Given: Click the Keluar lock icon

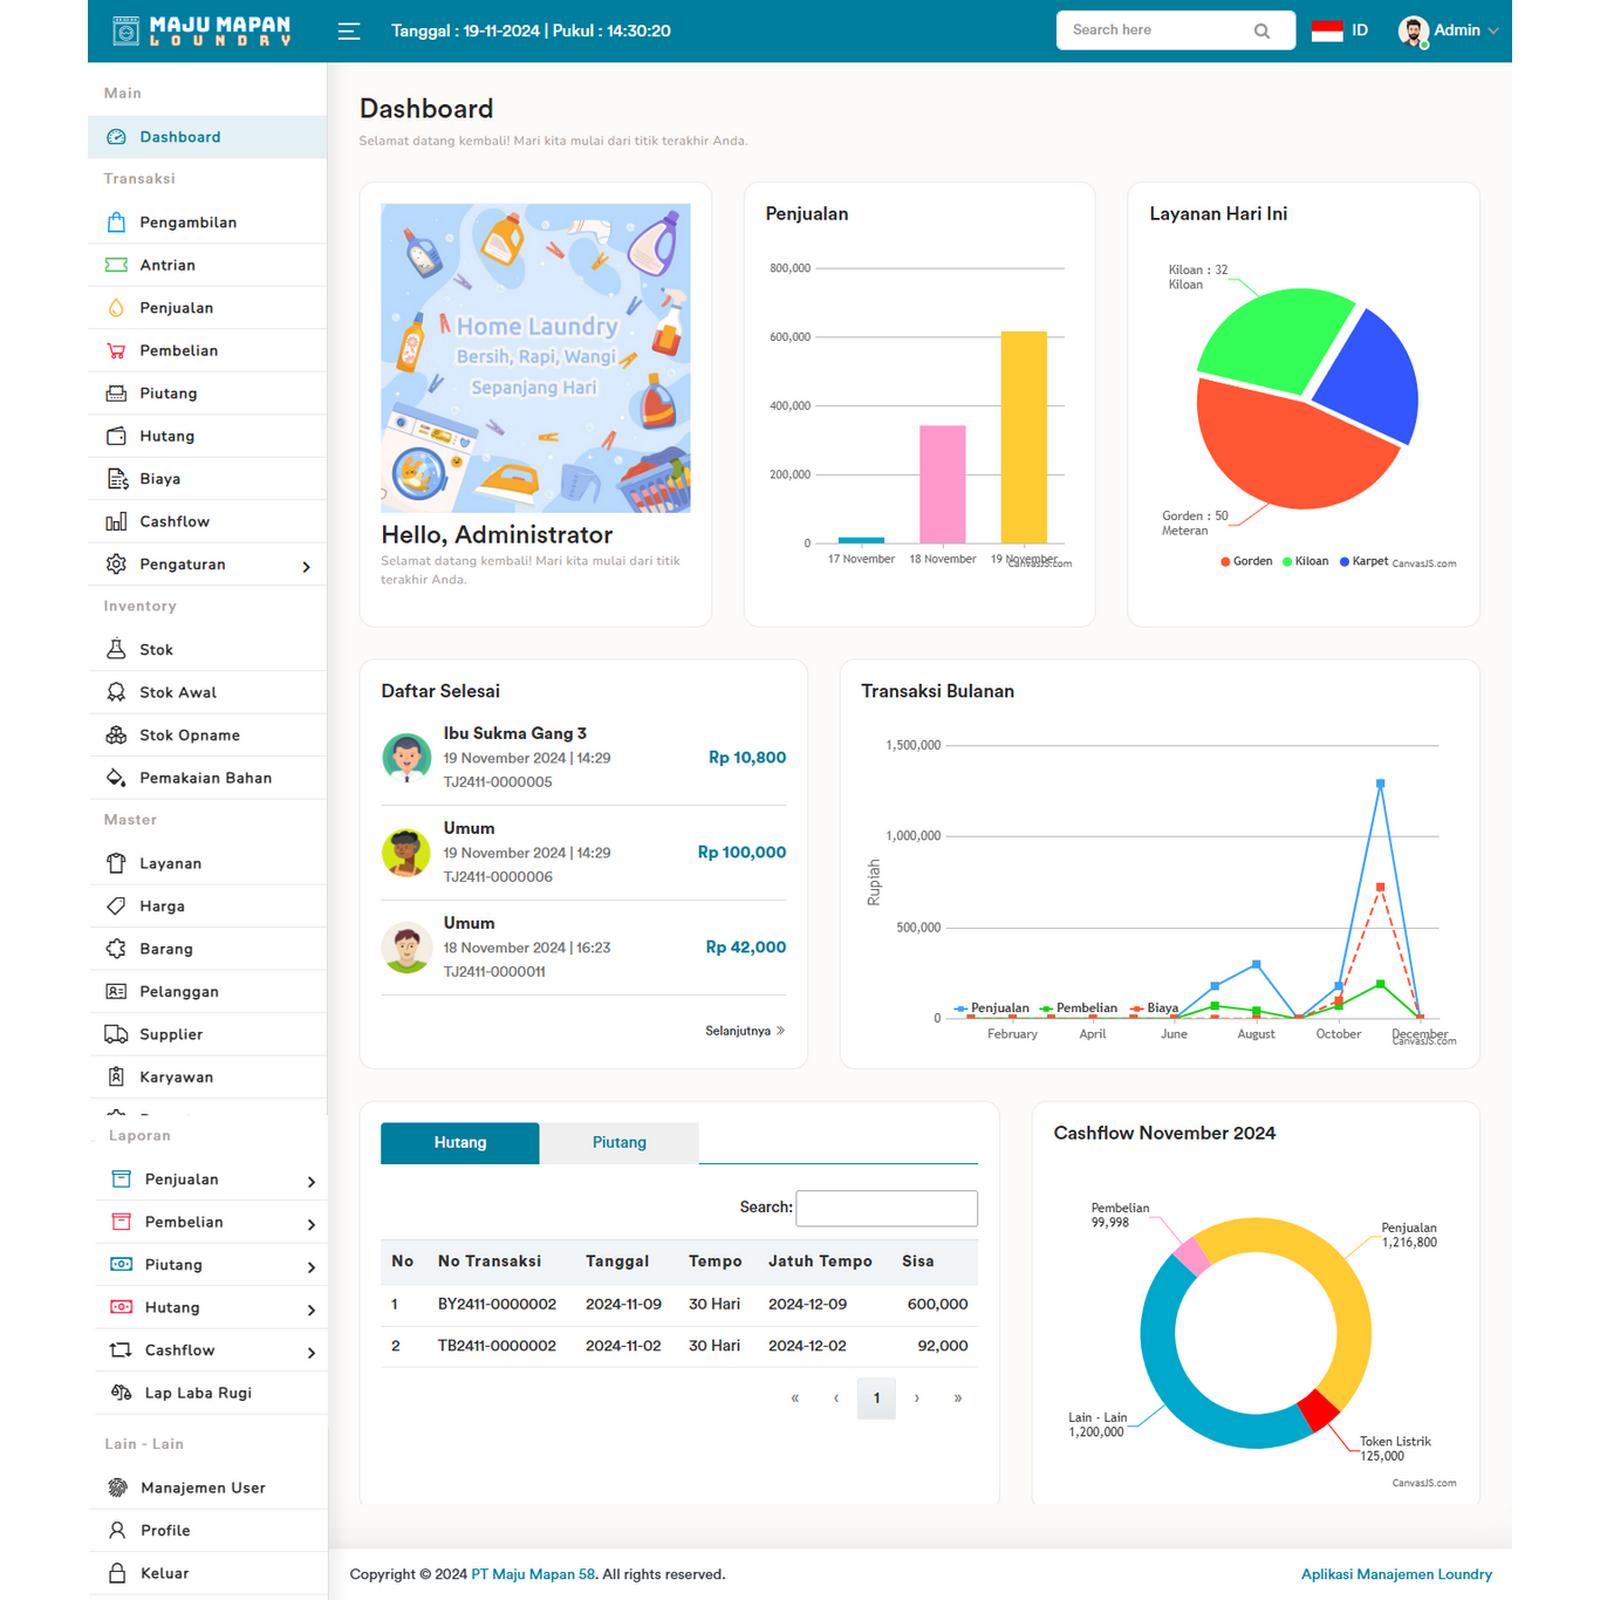Looking at the screenshot, I should pyautogui.click(x=117, y=1573).
